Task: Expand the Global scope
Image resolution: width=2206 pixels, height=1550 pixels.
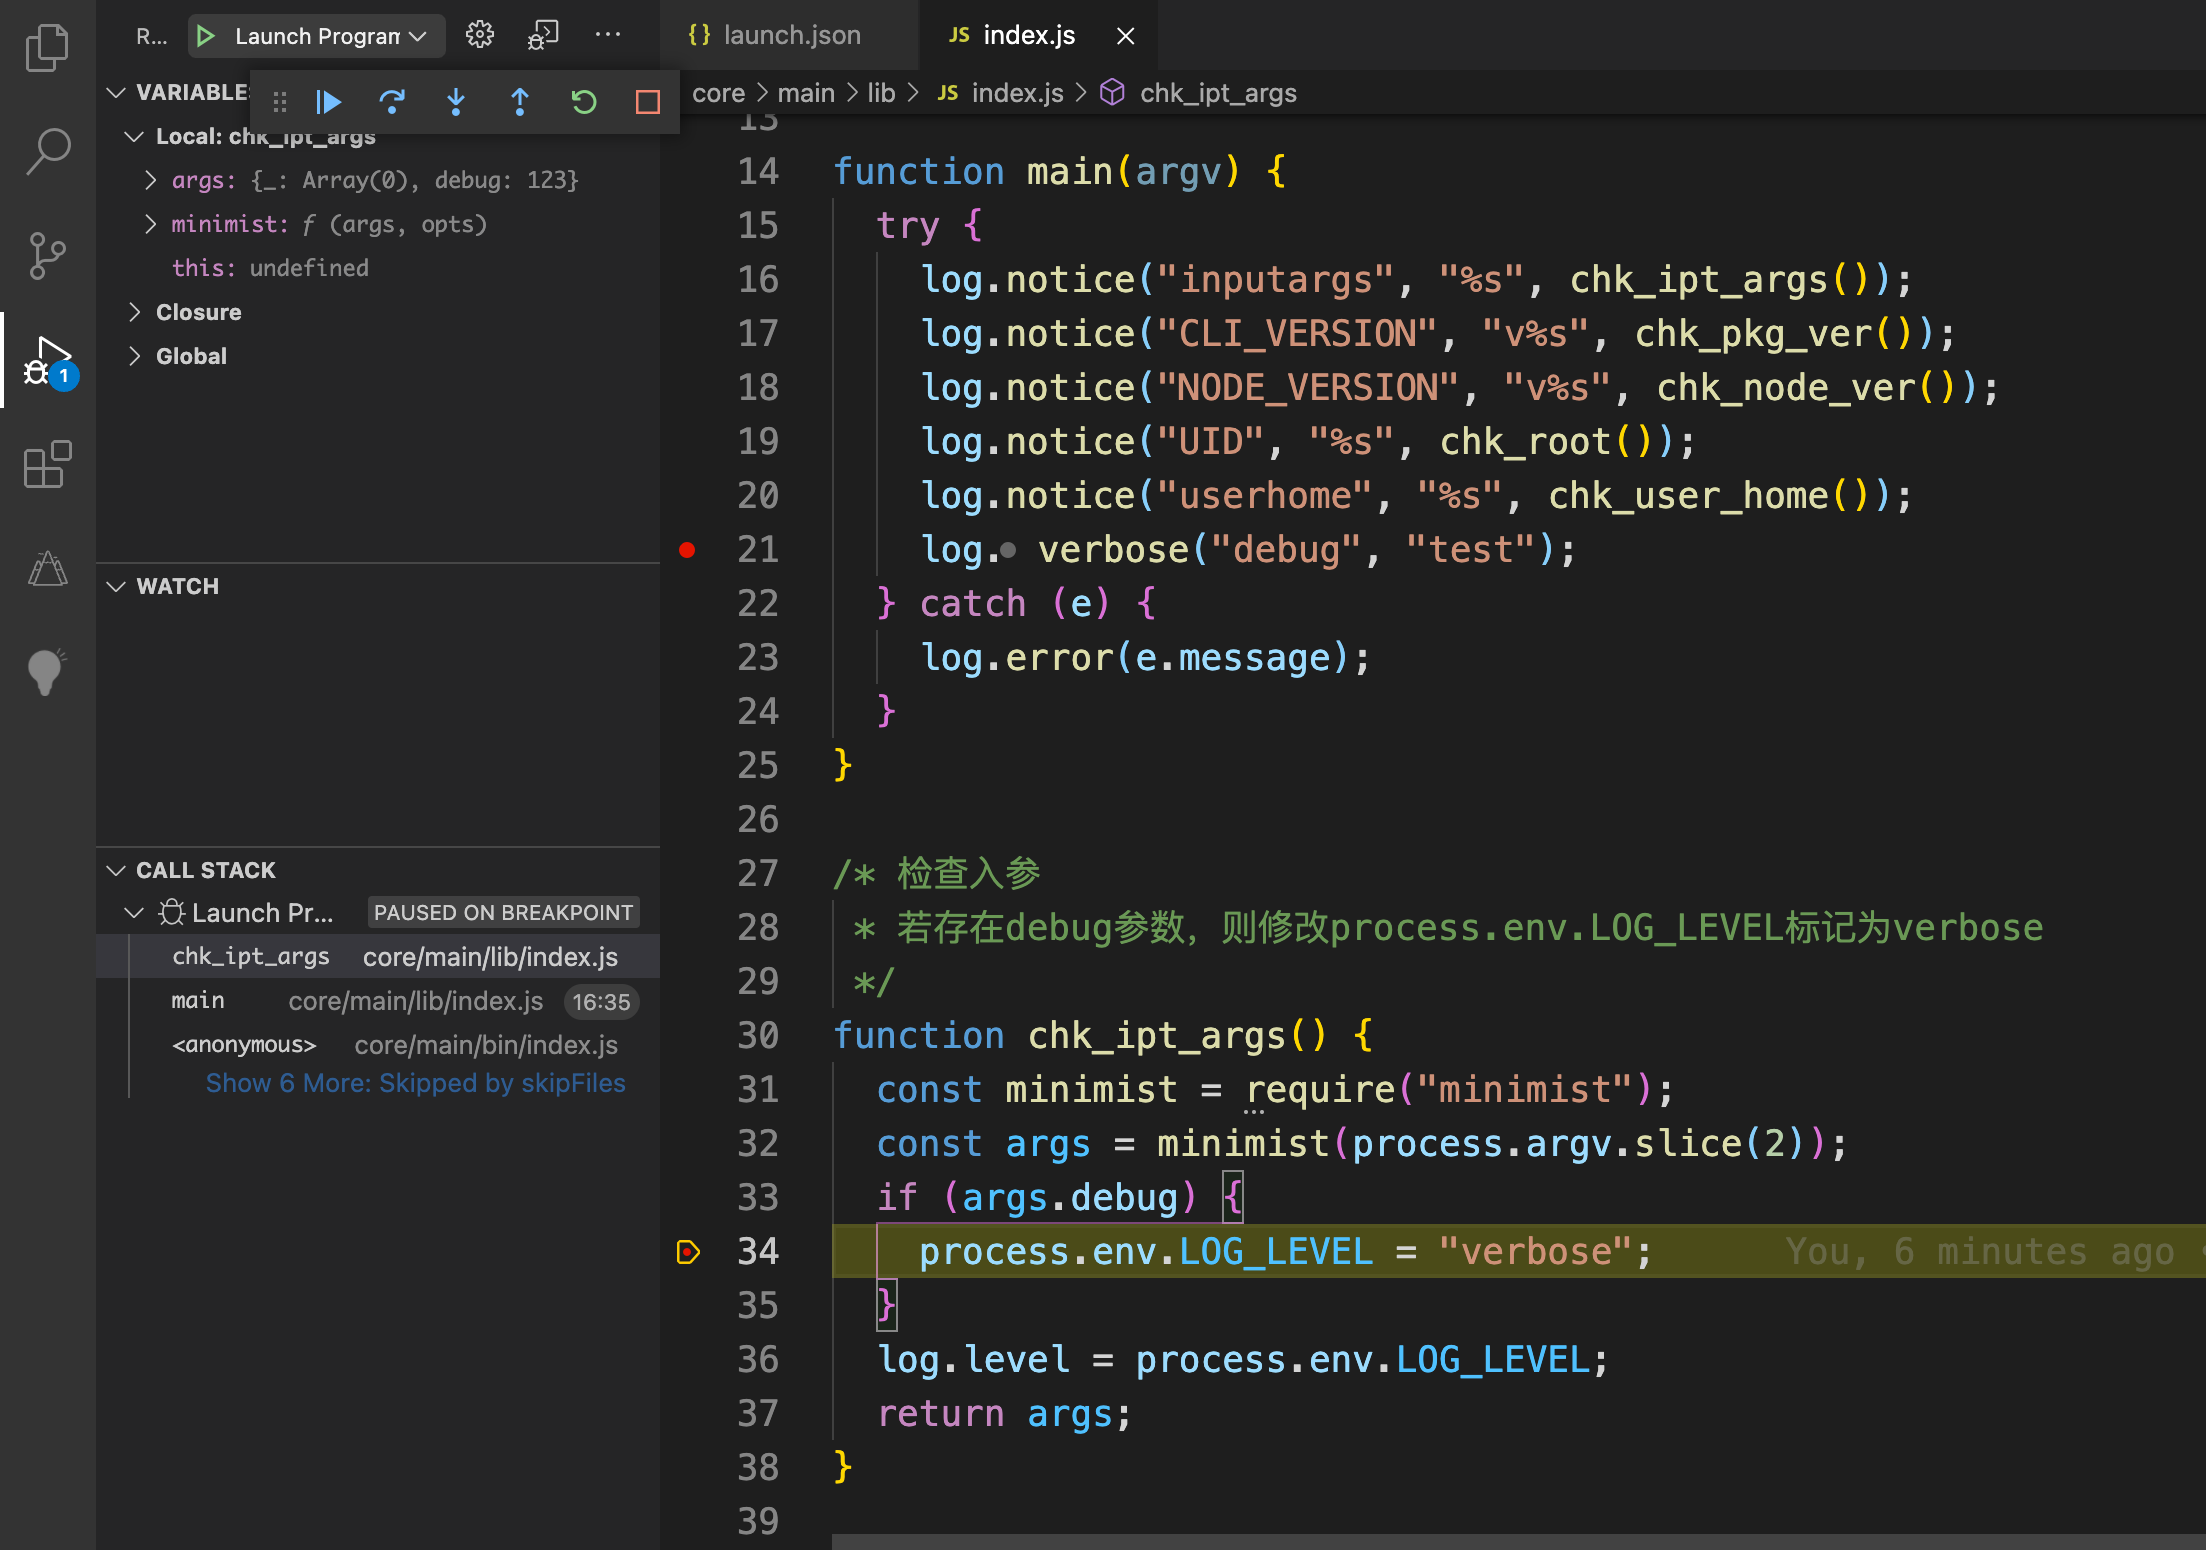Action: point(134,356)
